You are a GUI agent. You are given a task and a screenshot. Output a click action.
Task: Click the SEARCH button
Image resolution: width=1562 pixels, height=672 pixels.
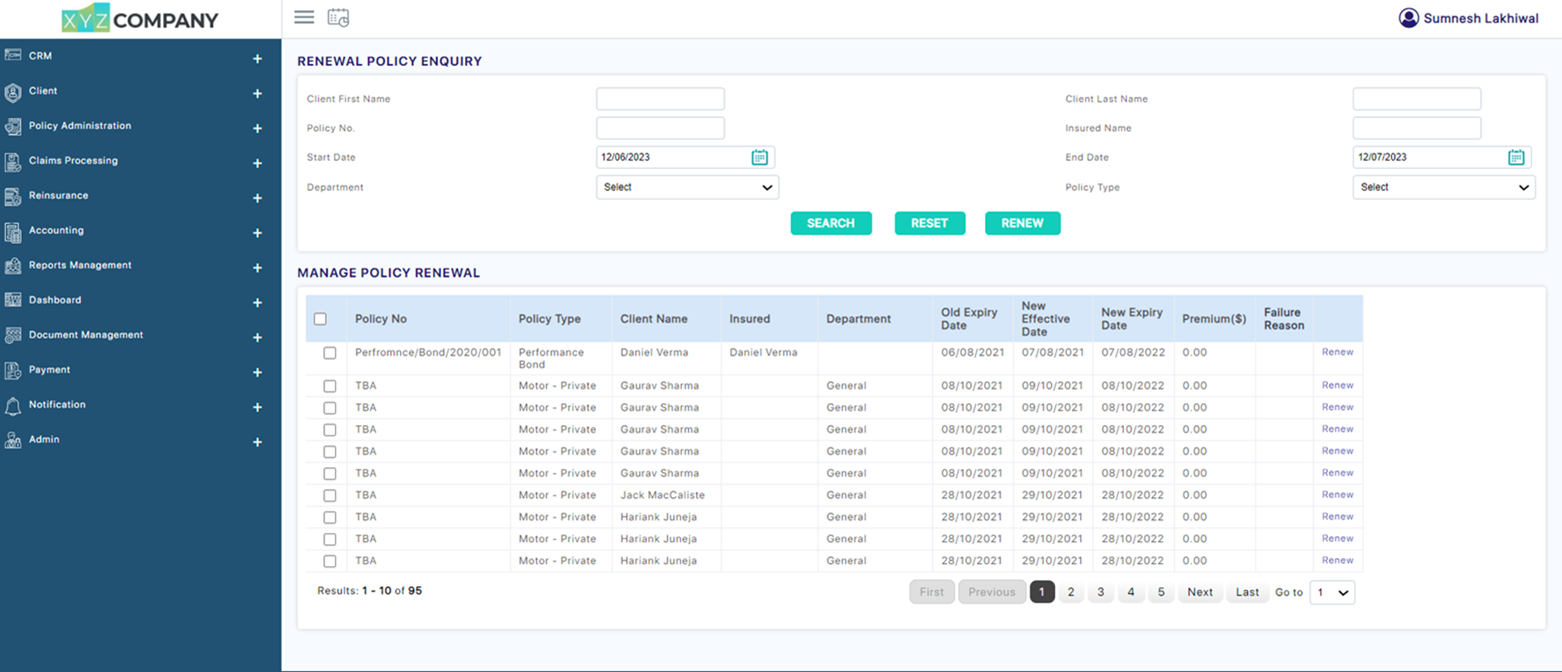831,223
